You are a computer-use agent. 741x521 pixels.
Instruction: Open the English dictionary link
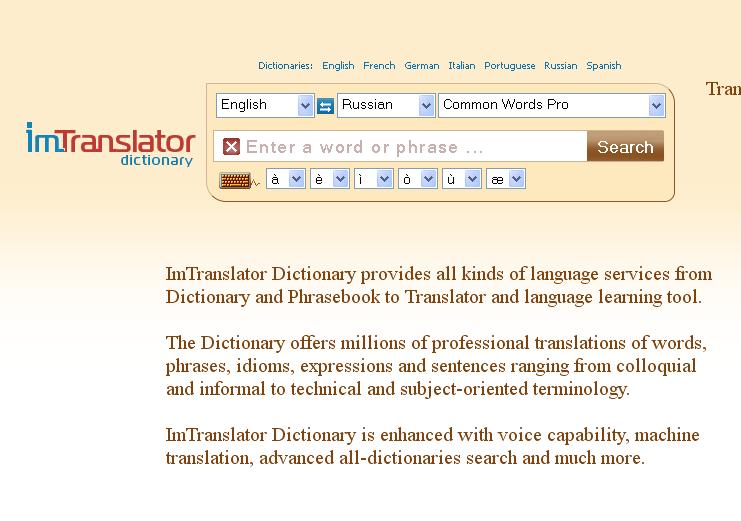(x=338, y=66)
